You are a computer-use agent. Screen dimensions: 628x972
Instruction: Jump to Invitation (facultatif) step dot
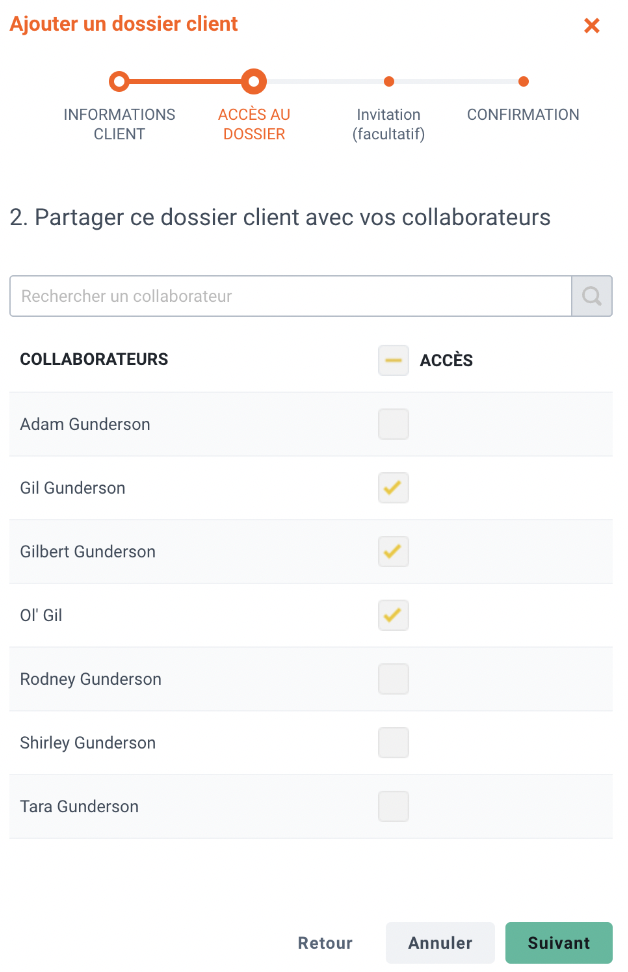389,81
